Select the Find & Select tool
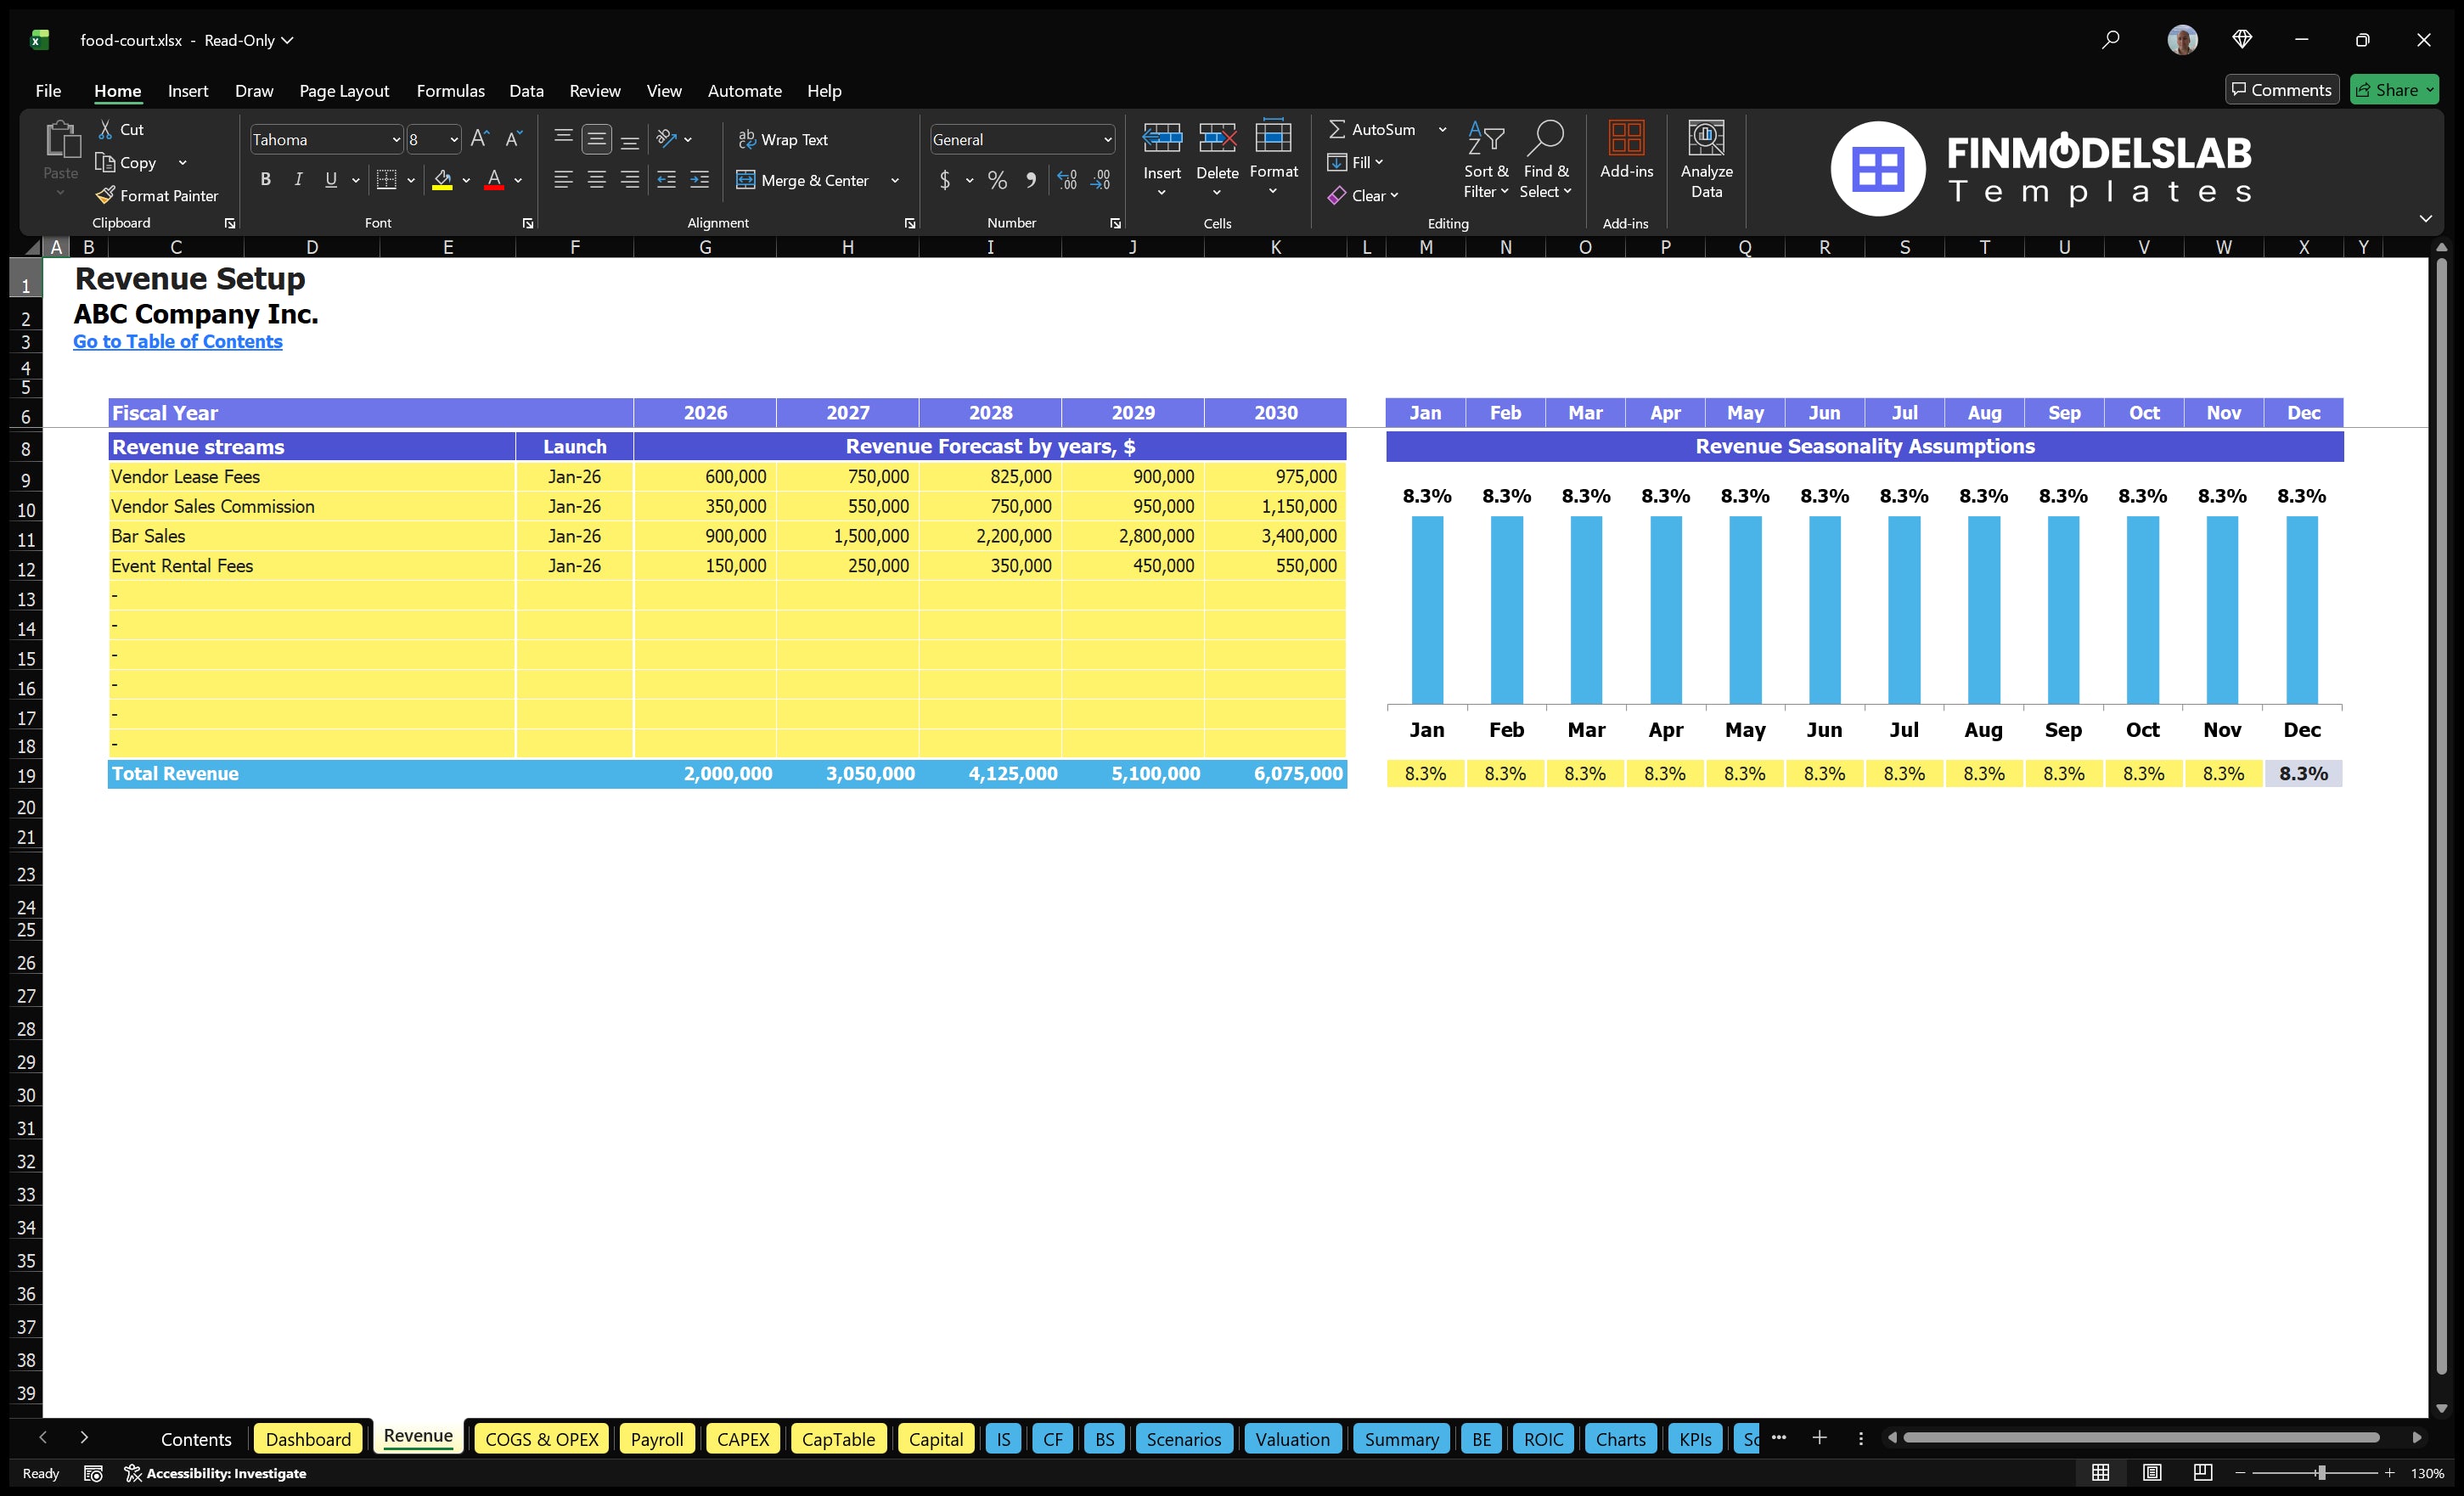Viewport: 2464px width, 1496px height. coord(1546,160)
